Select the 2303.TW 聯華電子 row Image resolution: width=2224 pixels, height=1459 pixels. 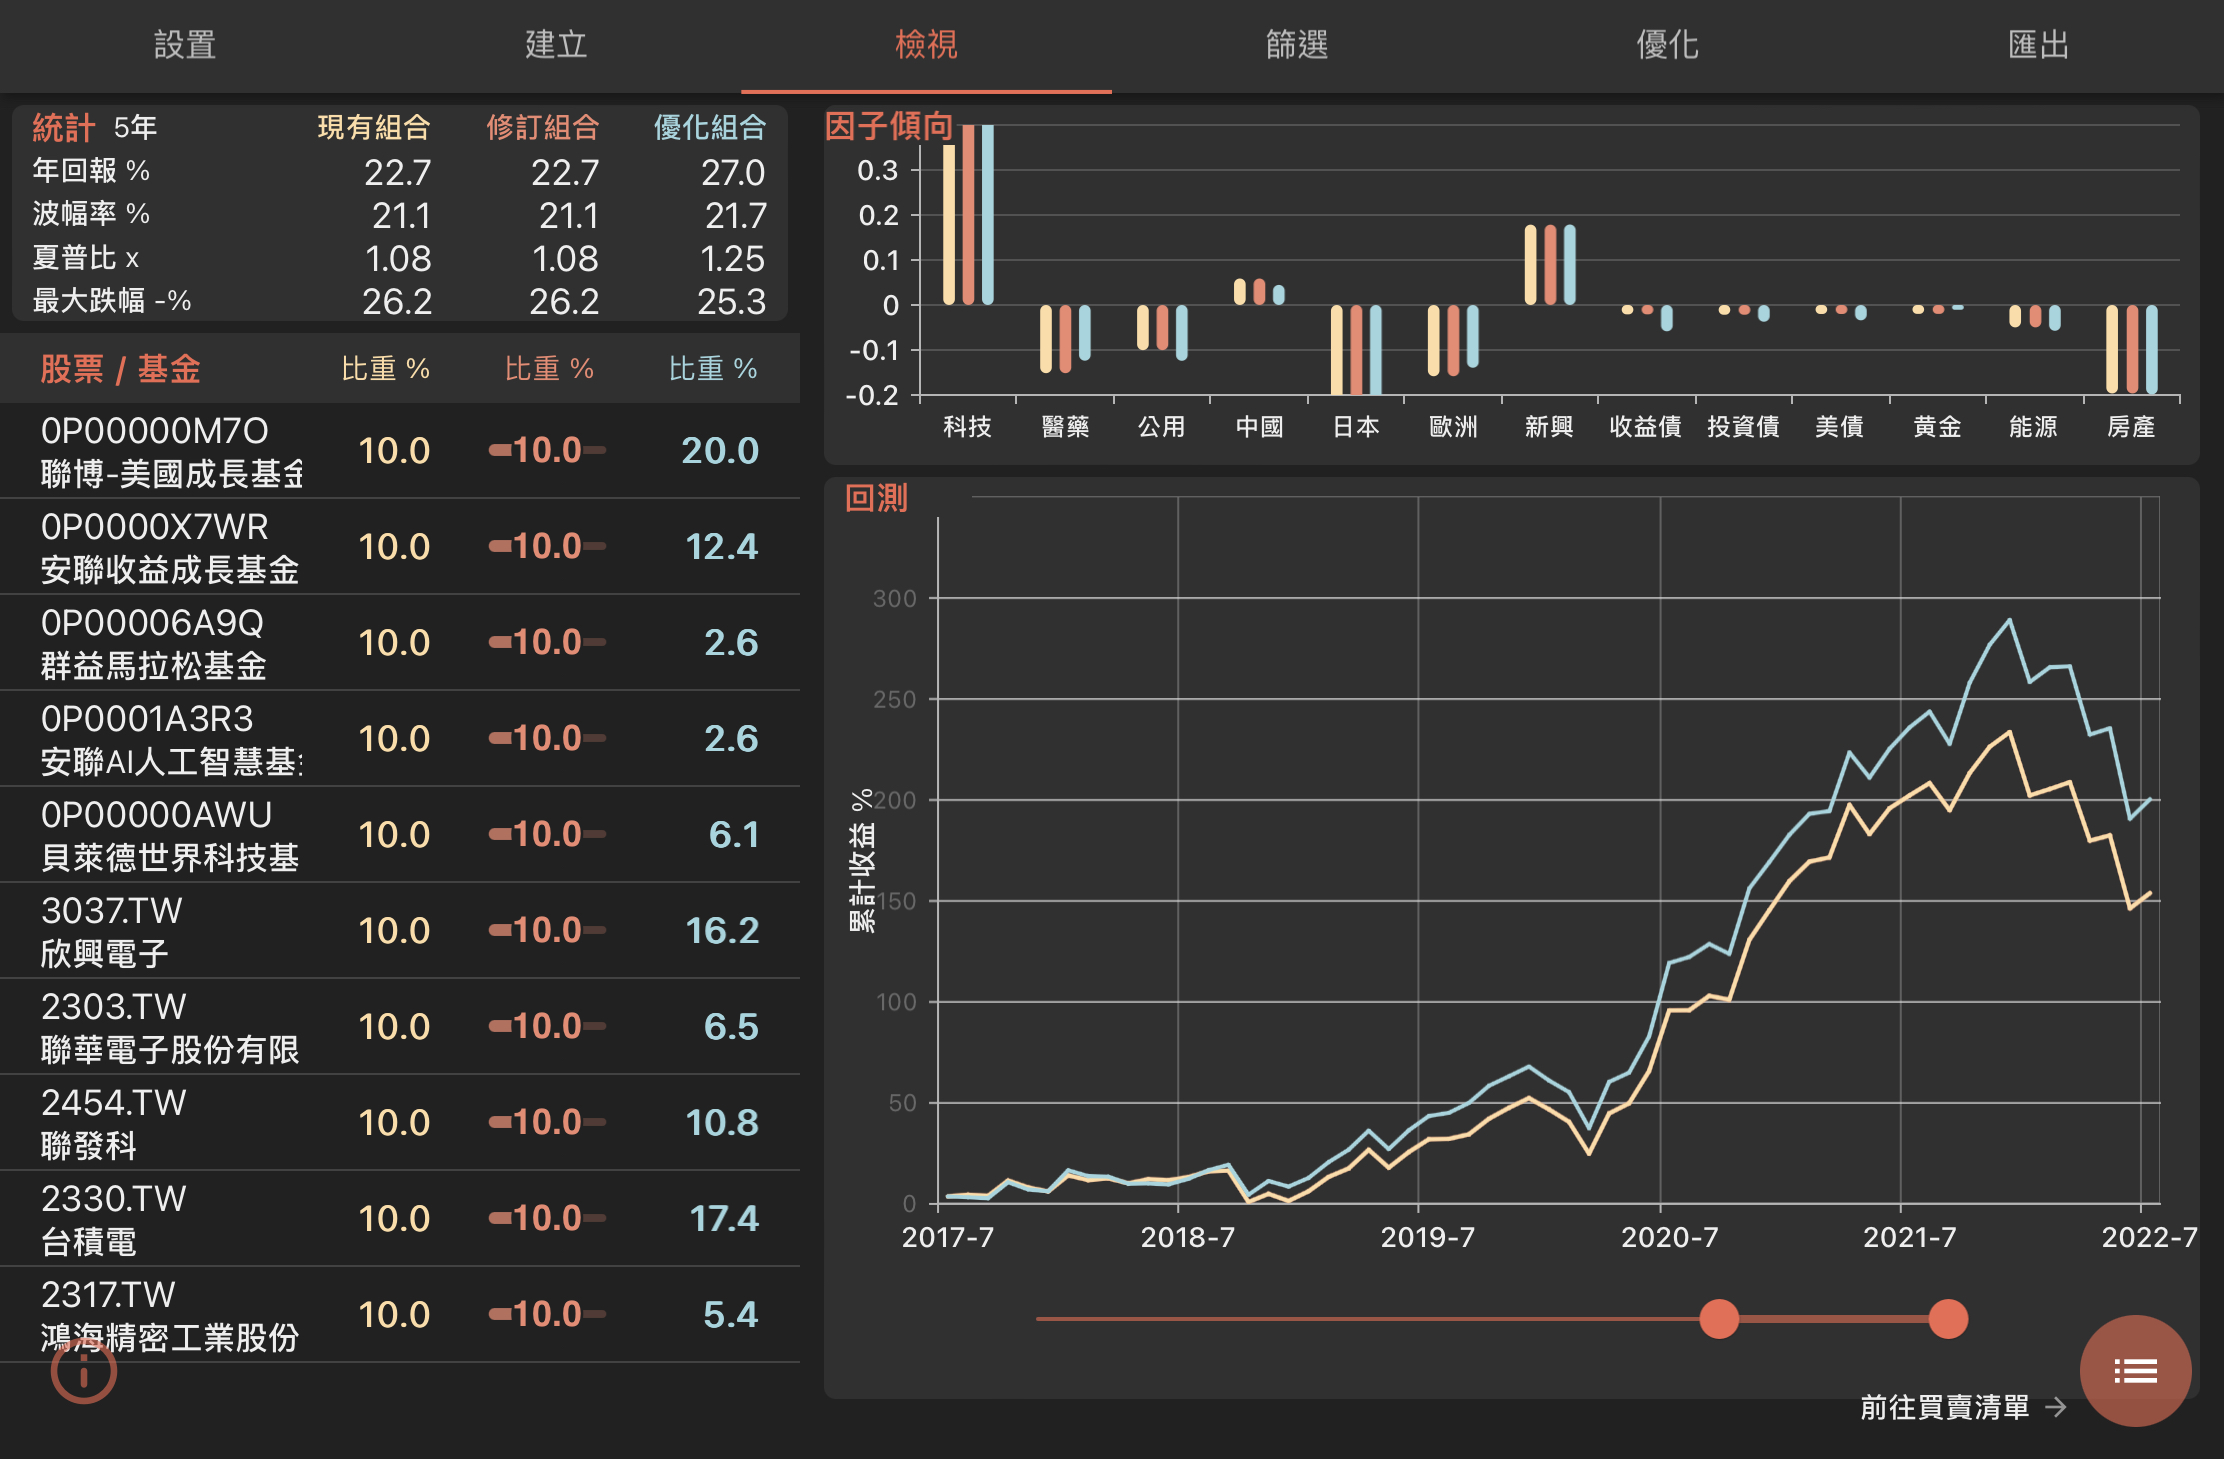(x=170, y=1027)
